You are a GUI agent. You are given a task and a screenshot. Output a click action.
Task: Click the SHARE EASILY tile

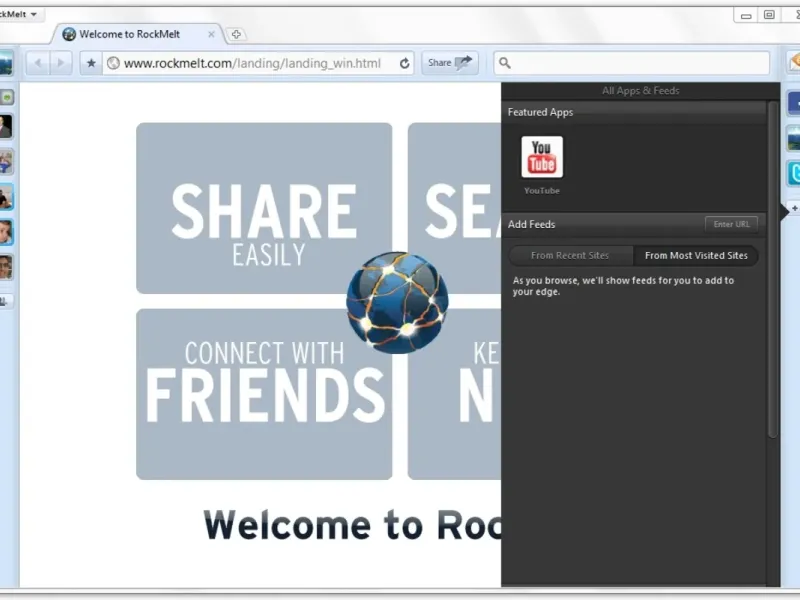[x=264, y=208]
